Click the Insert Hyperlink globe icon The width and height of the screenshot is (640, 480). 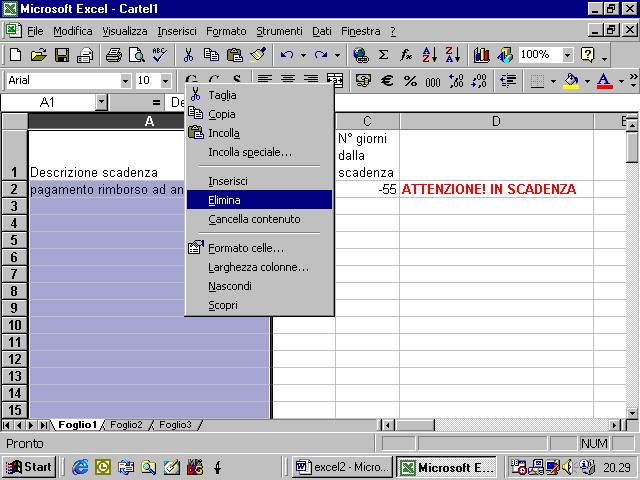361,55
